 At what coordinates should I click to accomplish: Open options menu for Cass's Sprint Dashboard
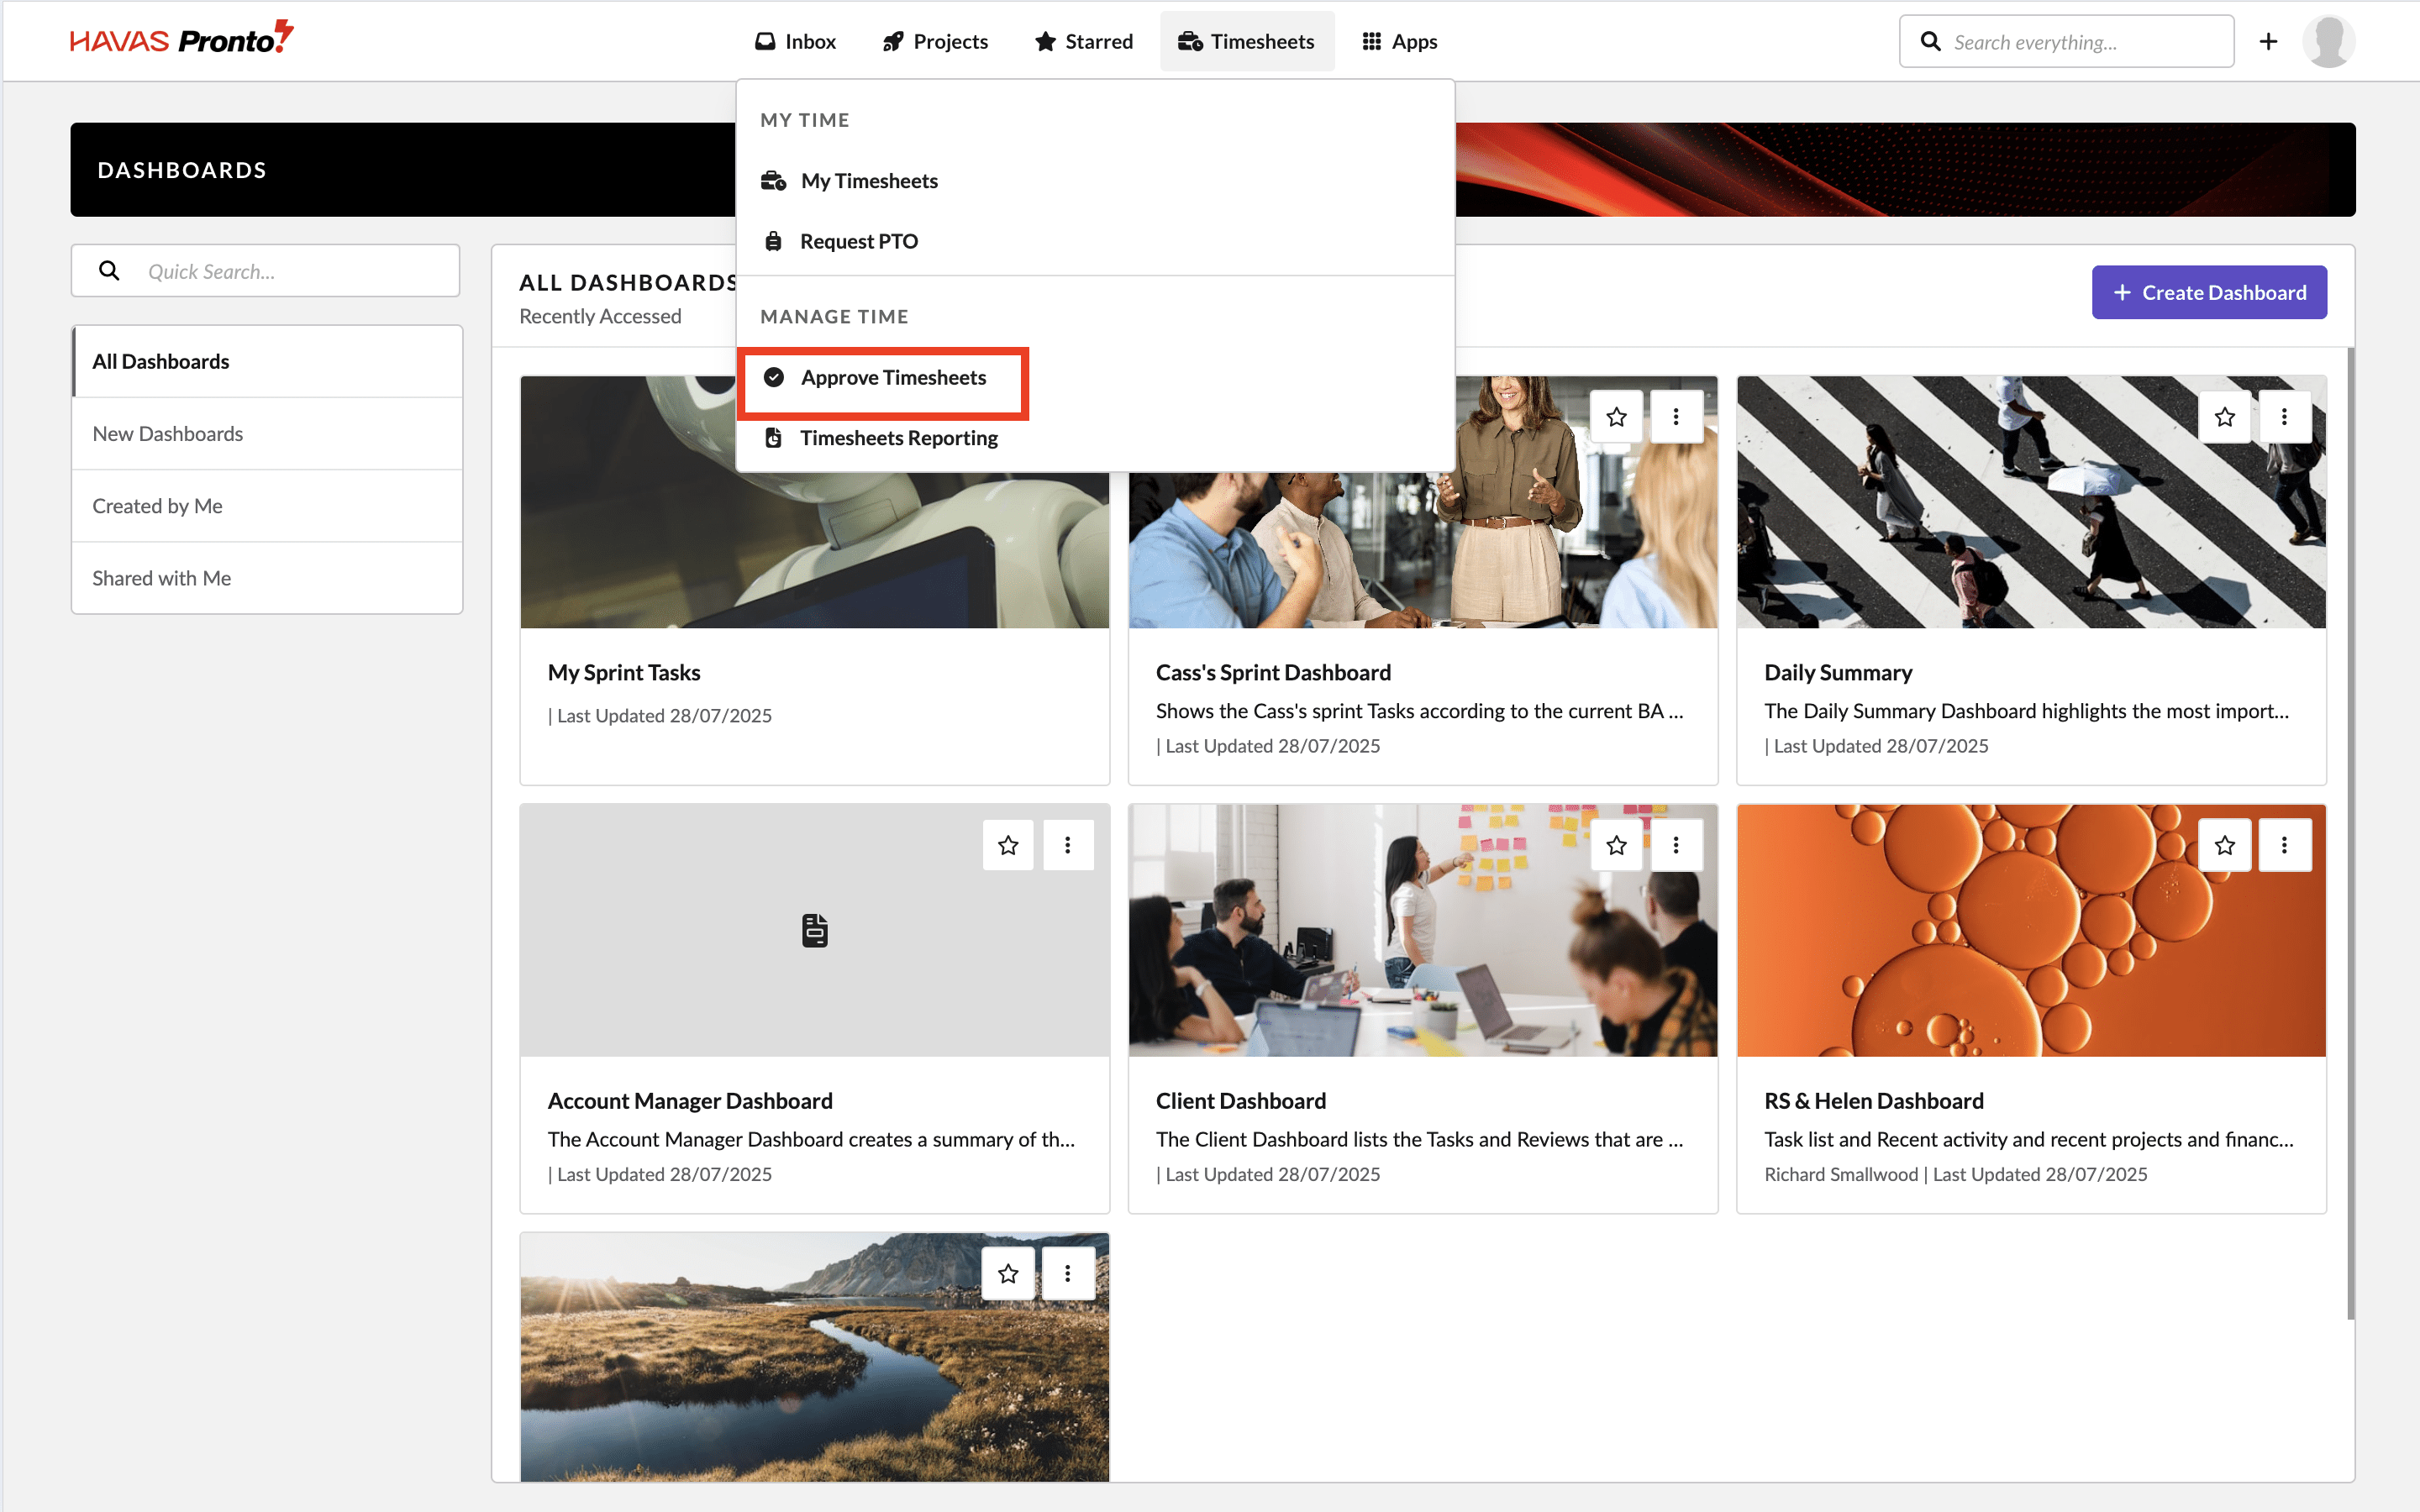pyautogui.click(x=1676, y=416)
